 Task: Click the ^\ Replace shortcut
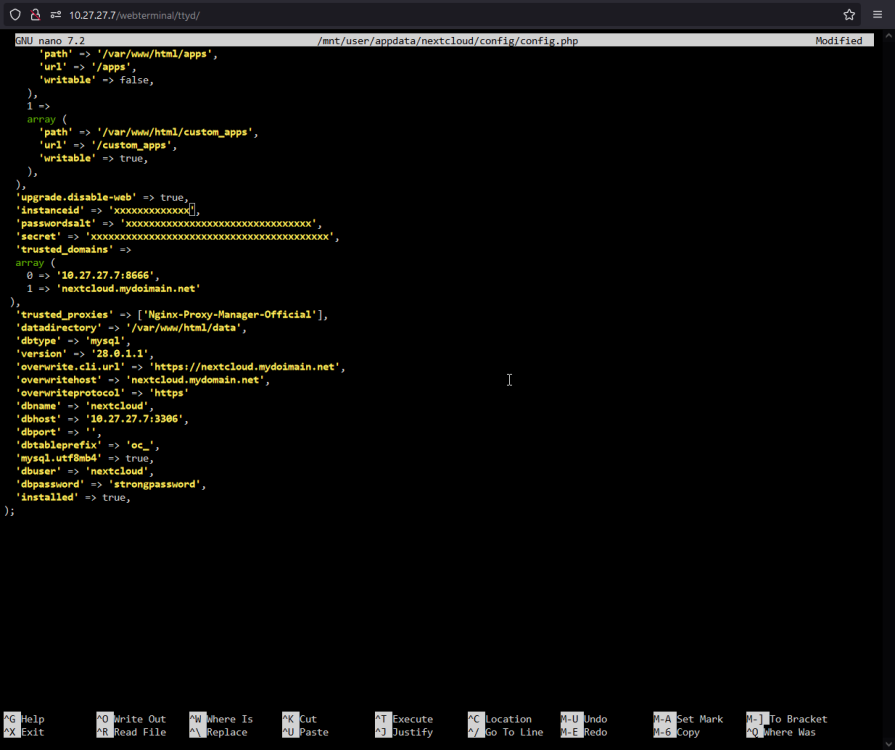(219, 732)
